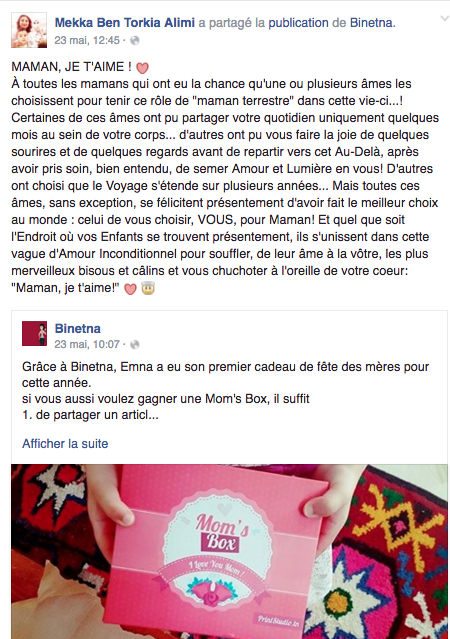Viewport: 450px width, 639px height.
Task: Open the 23 mai, 12:45 timestamp
Action: pyautogui.click(x=87, y=40)
